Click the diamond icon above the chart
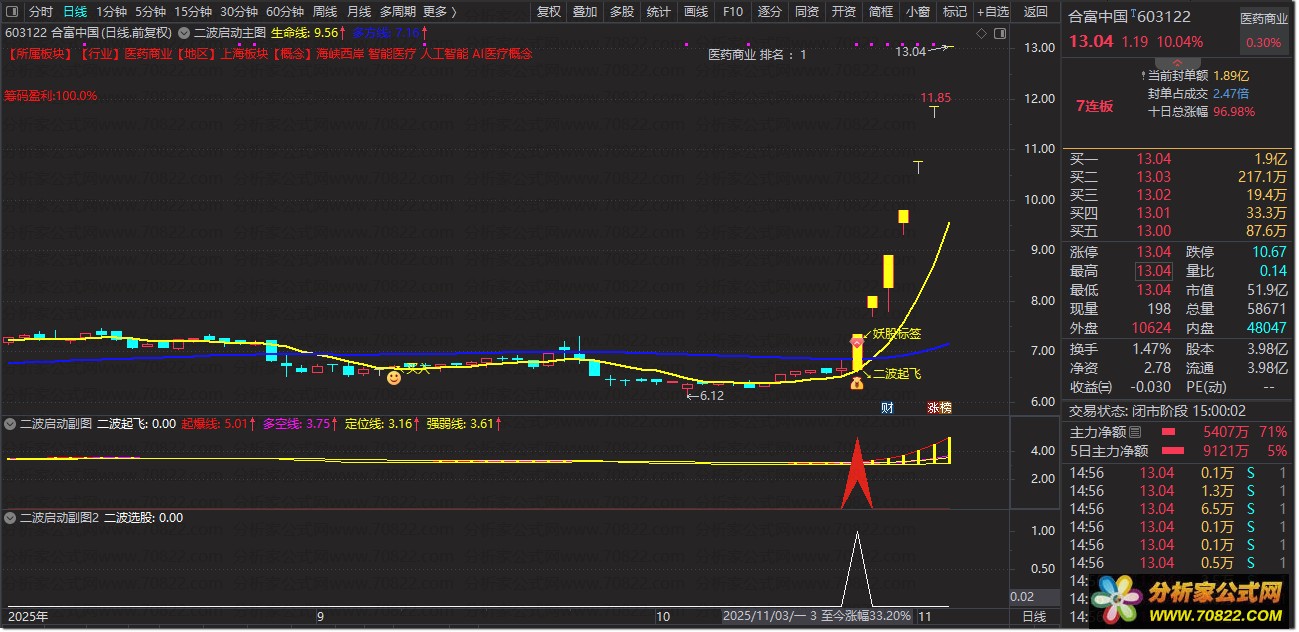This screenshot has height=632, width=1299. tap(981, 33)
